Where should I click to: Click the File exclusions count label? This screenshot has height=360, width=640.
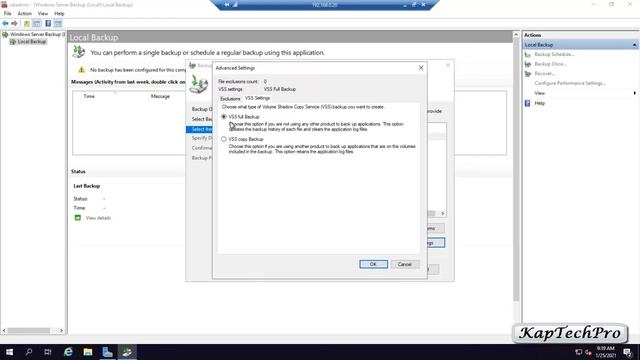pos(238,82)
